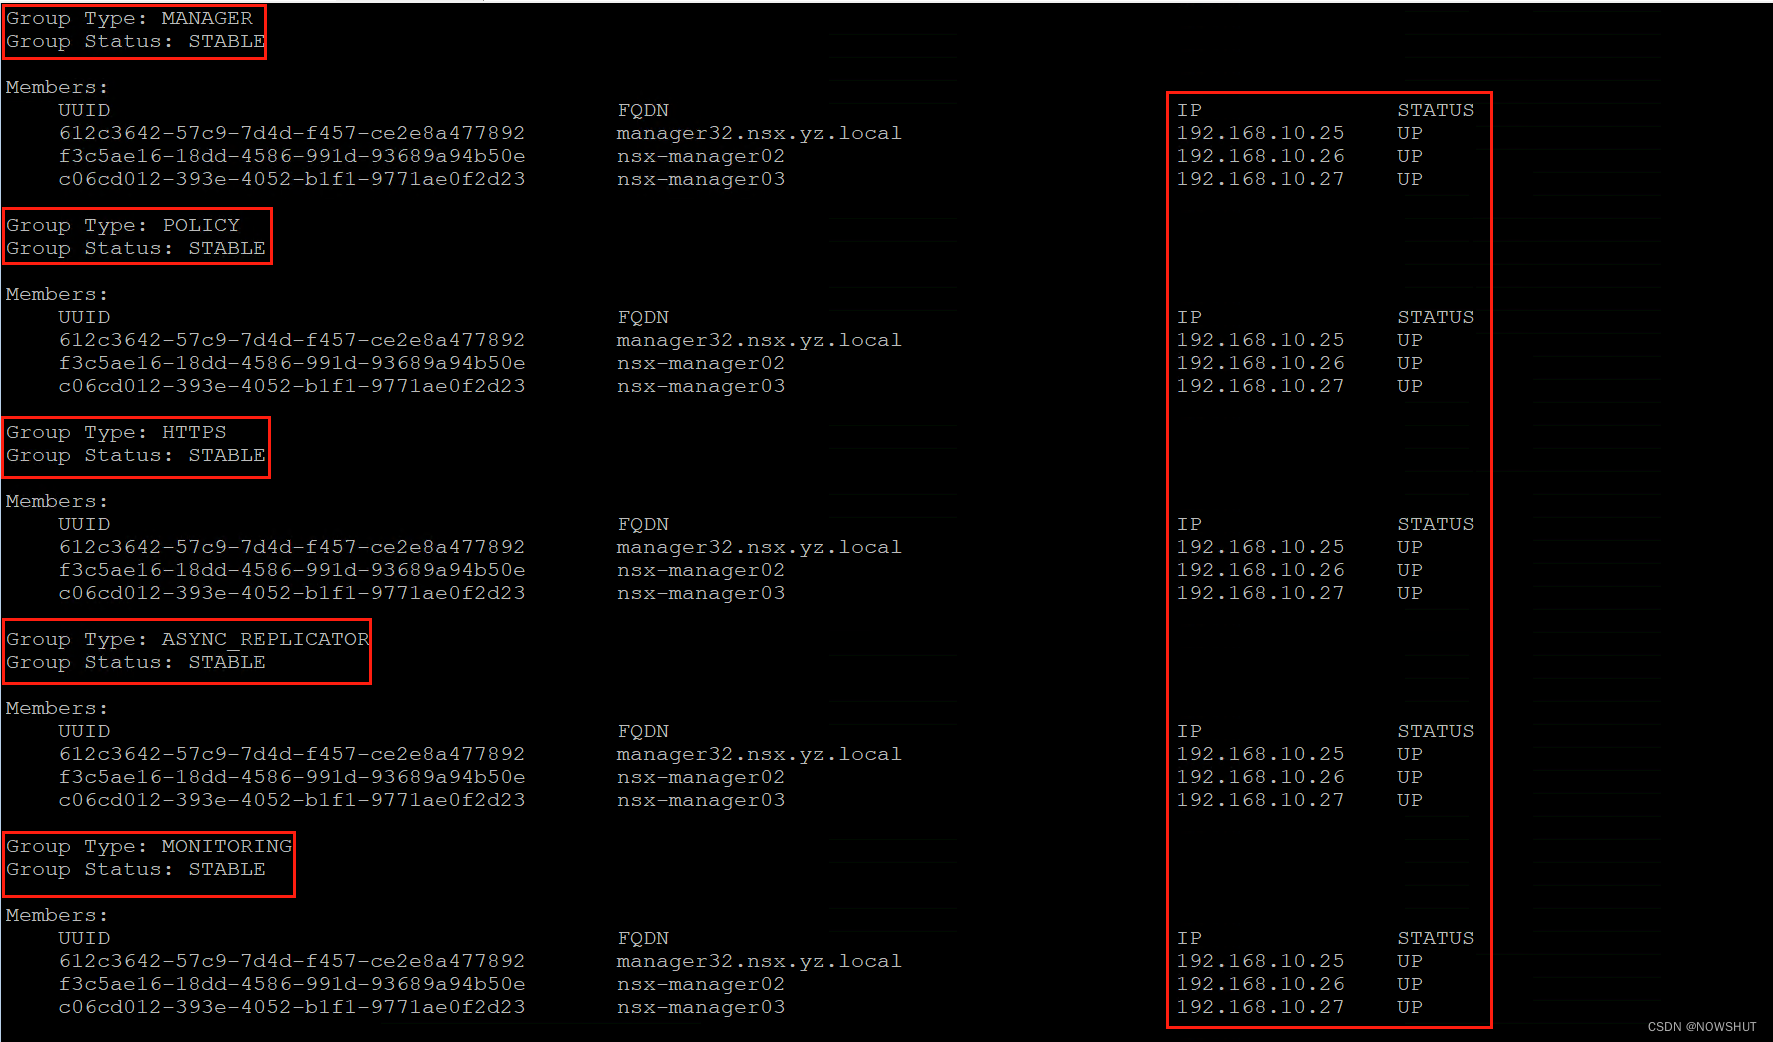Click 'Members:' label of the POLICY group
Viewport: 1773px width, 1042px height.
point(57,294)
